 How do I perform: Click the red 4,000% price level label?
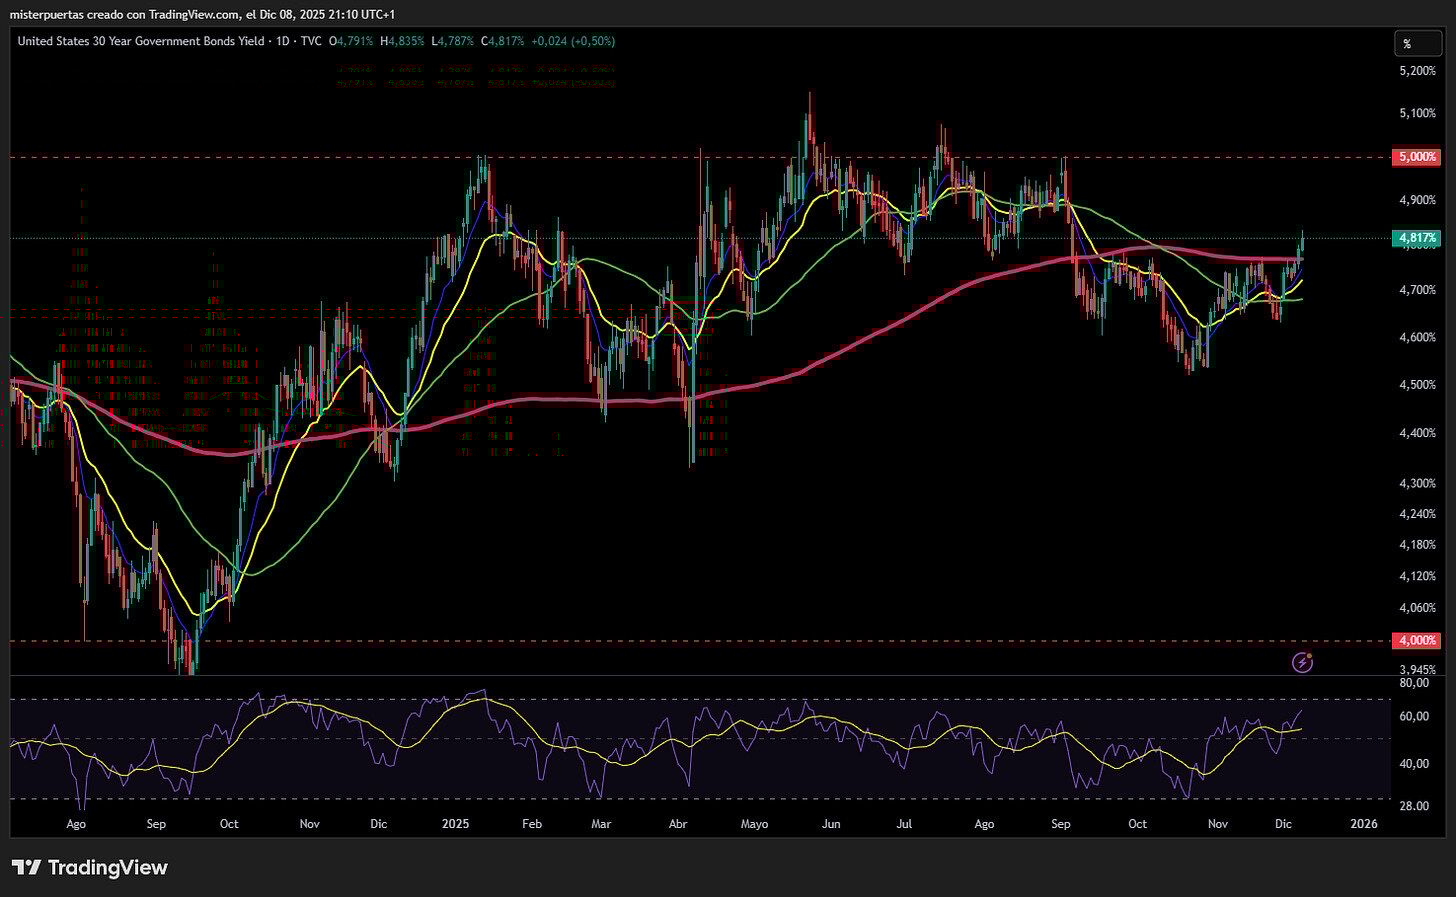(x=1415, y=640)
